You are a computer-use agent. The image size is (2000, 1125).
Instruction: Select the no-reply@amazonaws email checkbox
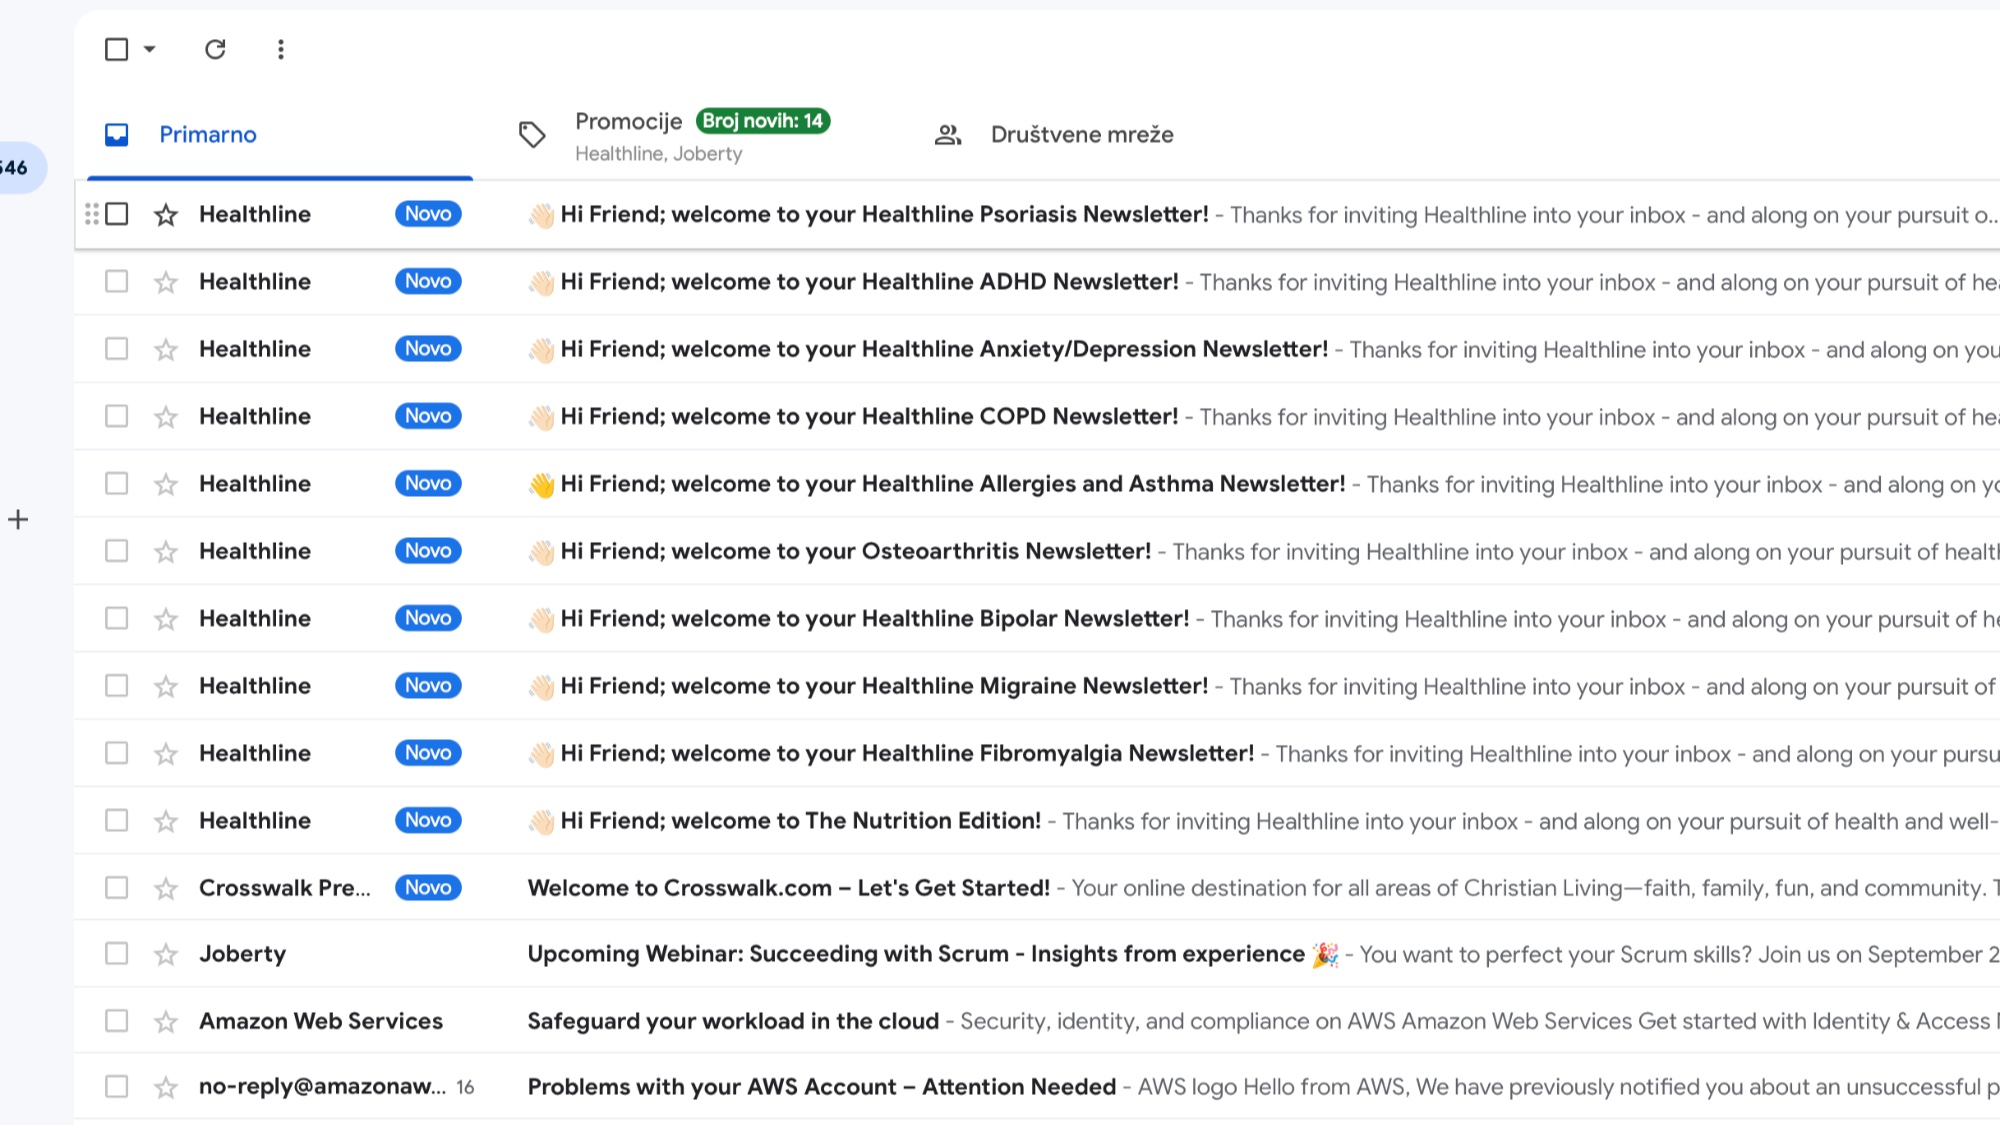[x=117, y=1086]
